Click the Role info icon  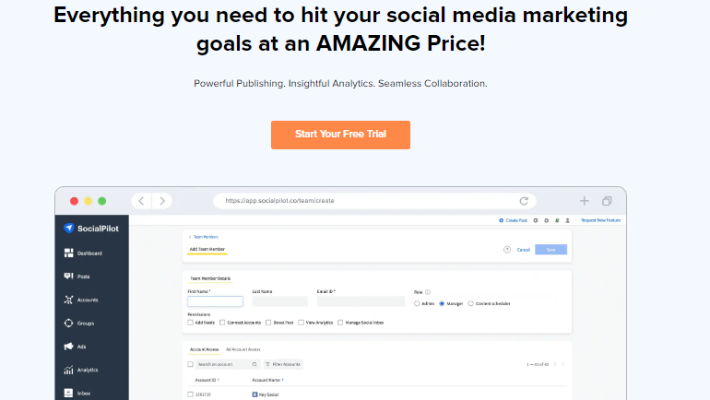pyautogui.click(x=427, y=292)
